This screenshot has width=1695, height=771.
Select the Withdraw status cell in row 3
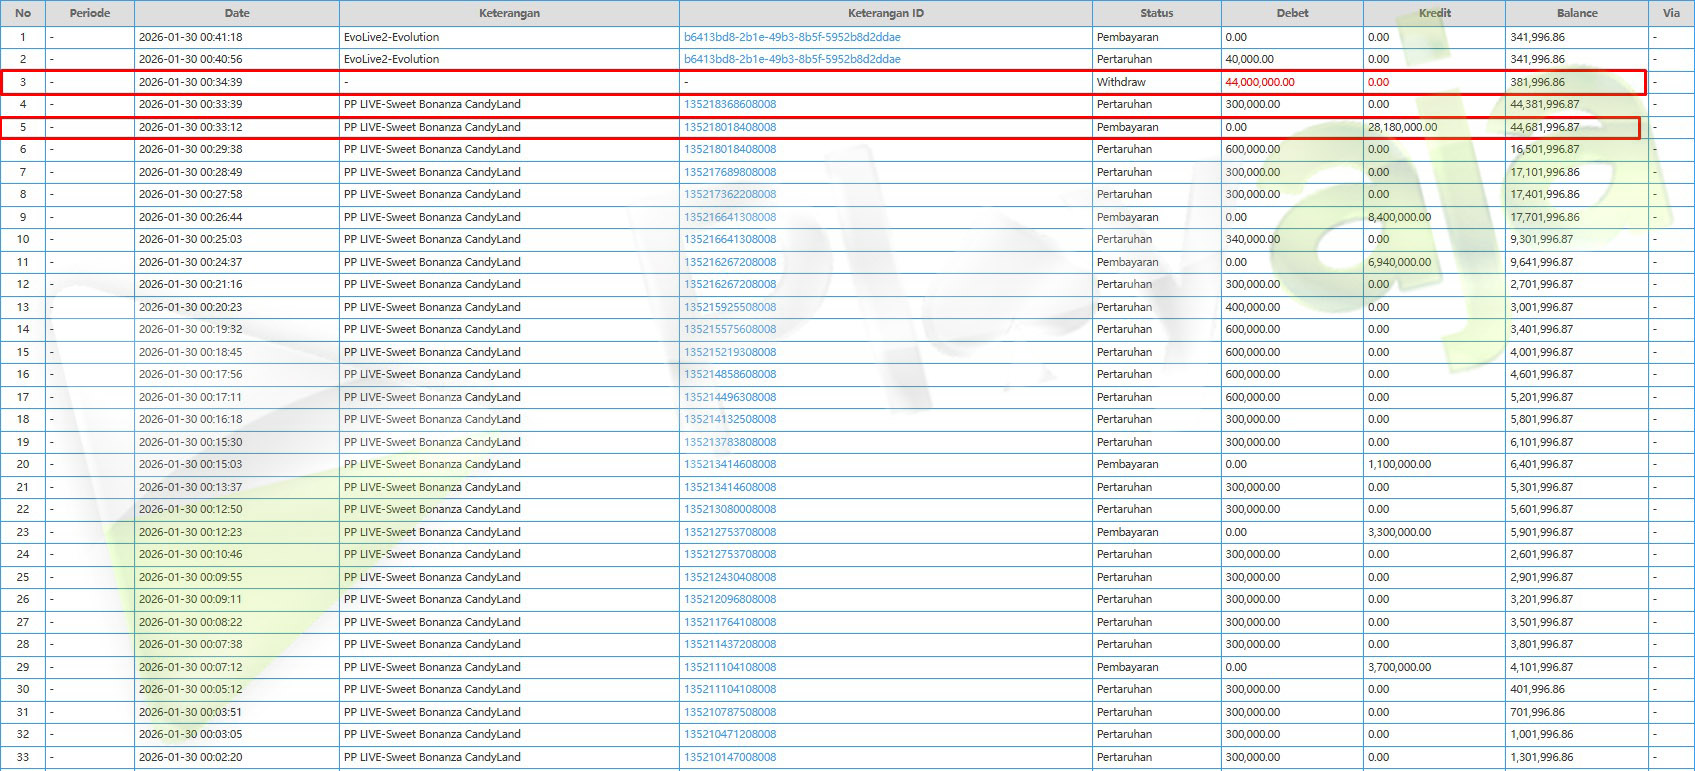[1121, 82]
